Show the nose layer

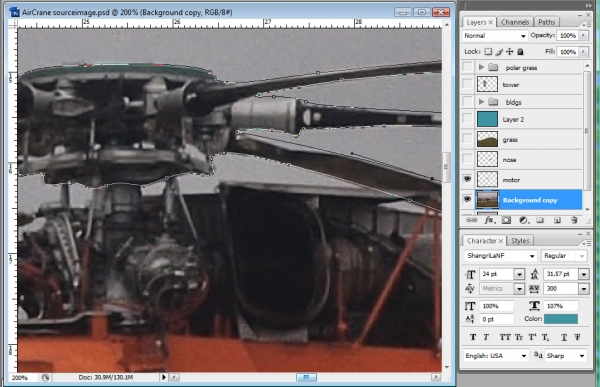pos(467,159)
